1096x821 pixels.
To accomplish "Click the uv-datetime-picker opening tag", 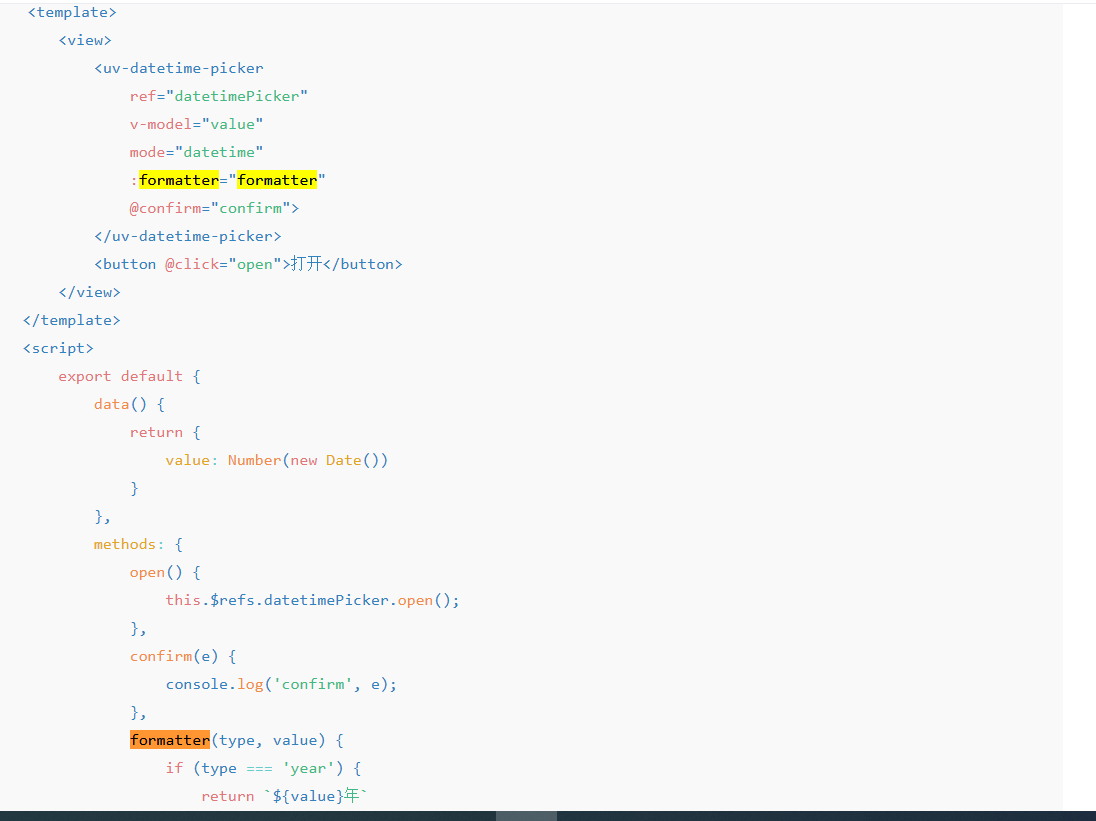I will tap(178, 67).
